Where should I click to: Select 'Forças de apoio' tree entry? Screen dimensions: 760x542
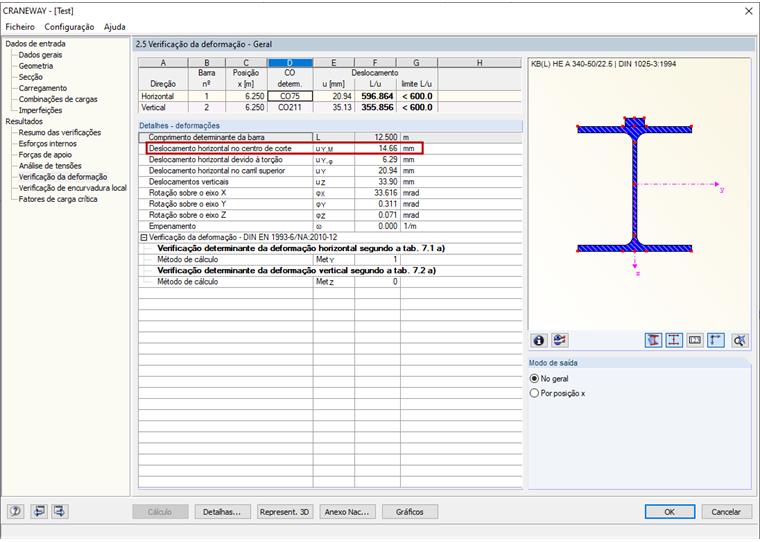point(45,155)
